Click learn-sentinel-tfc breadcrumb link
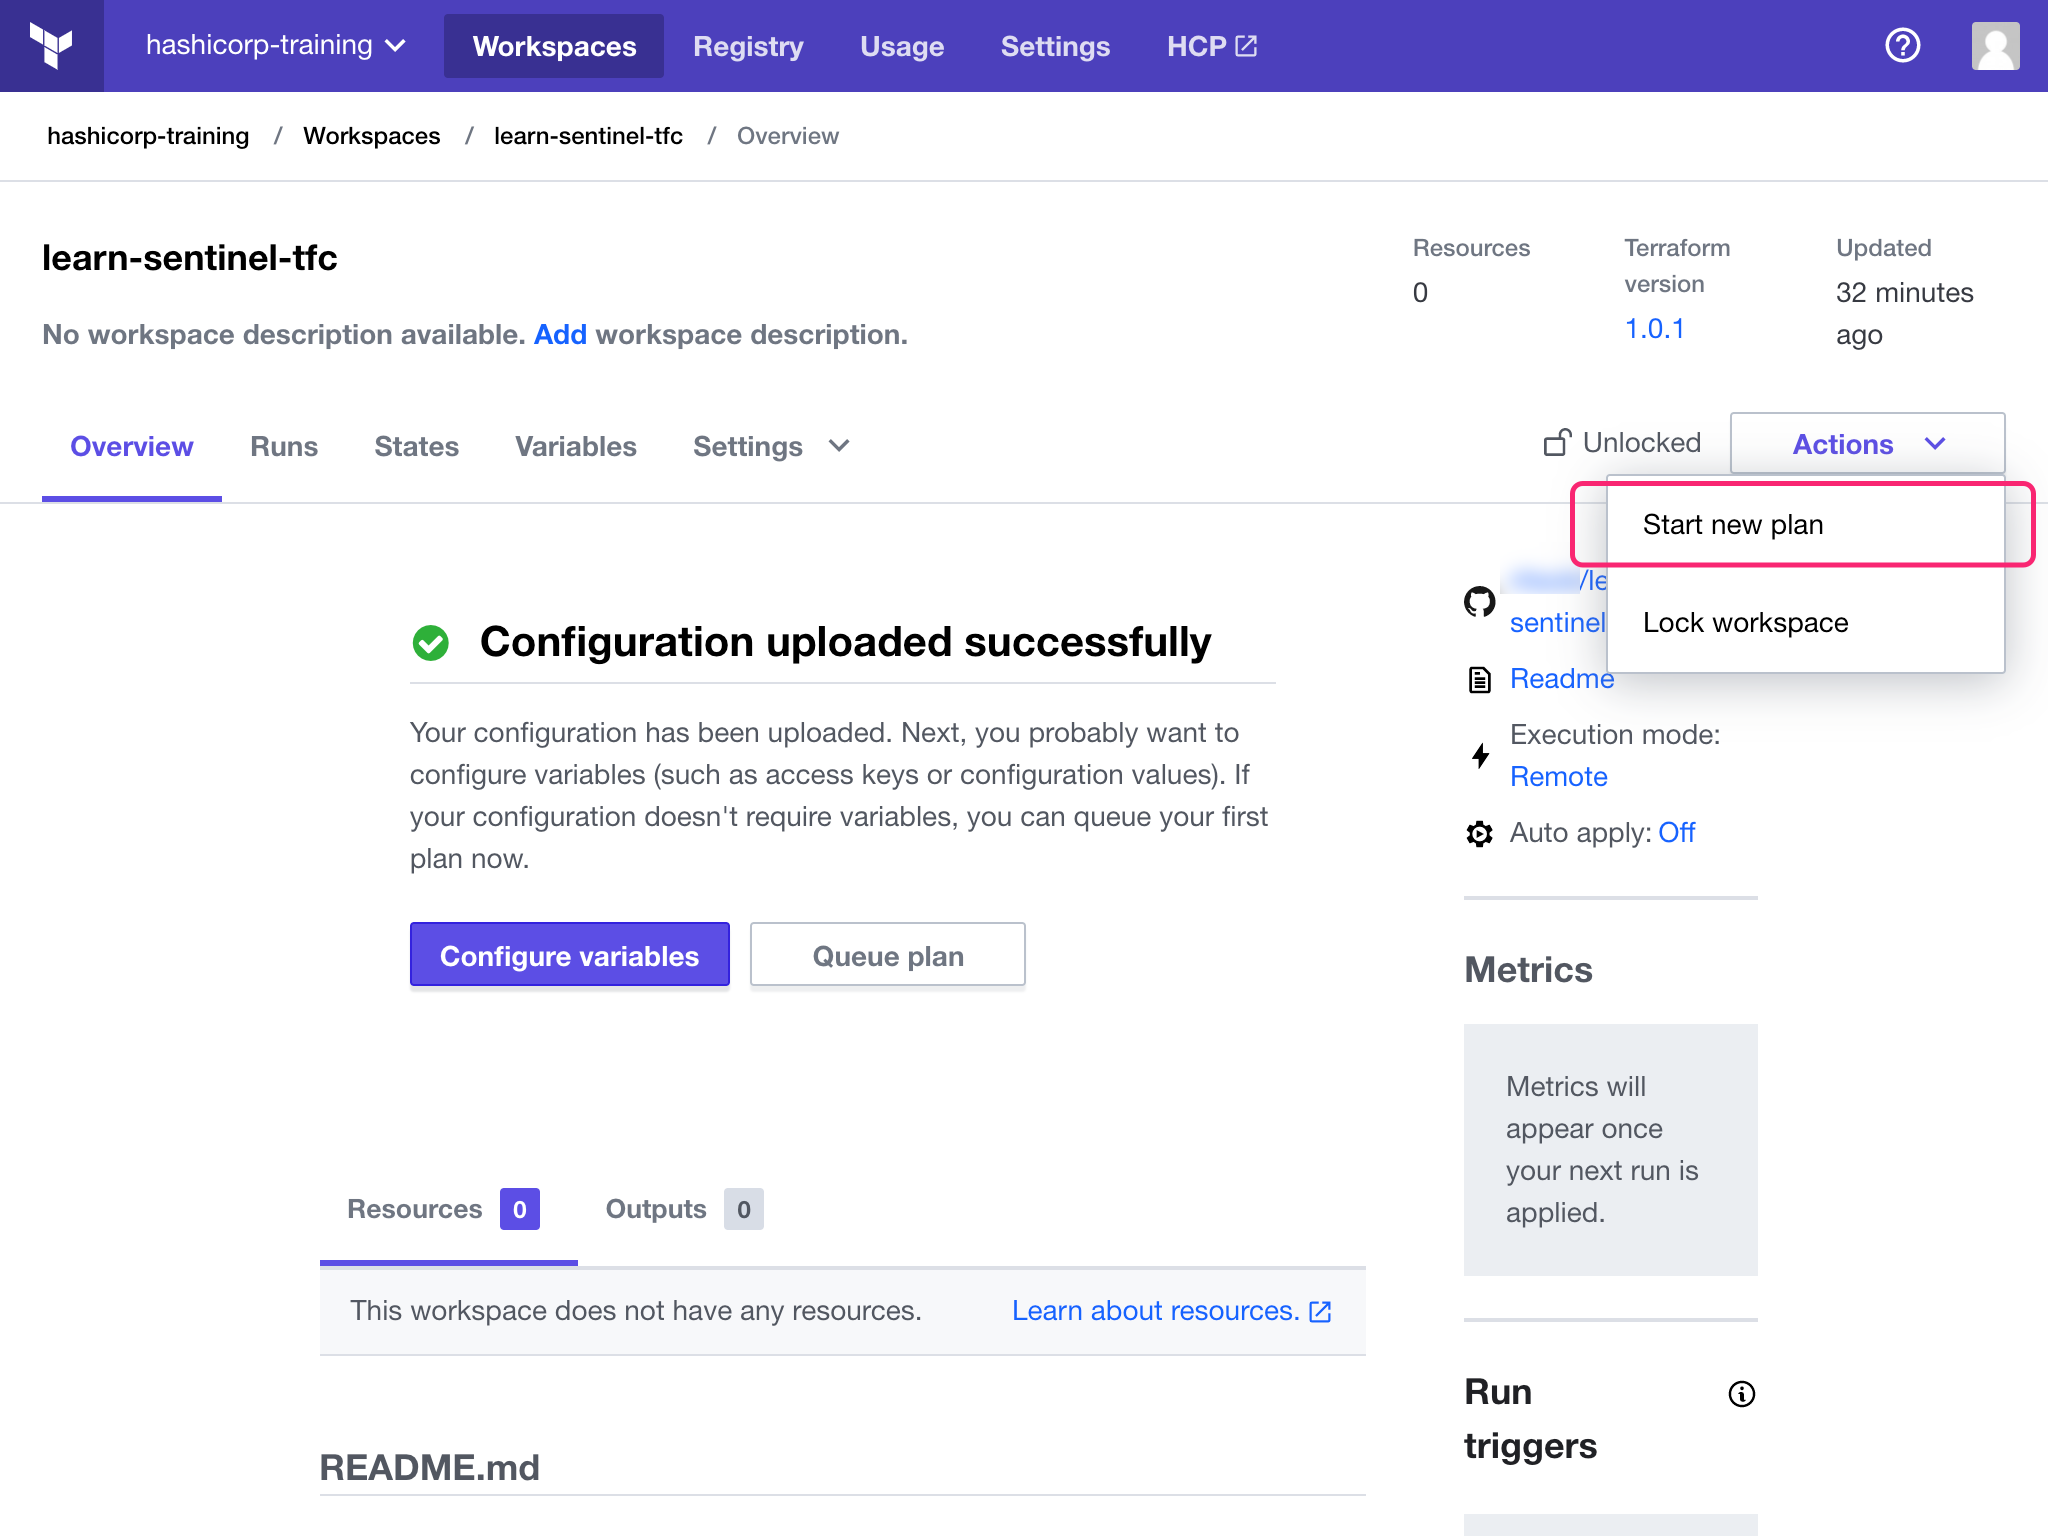Screen dimensions: 2048x1536 (588, 136)
